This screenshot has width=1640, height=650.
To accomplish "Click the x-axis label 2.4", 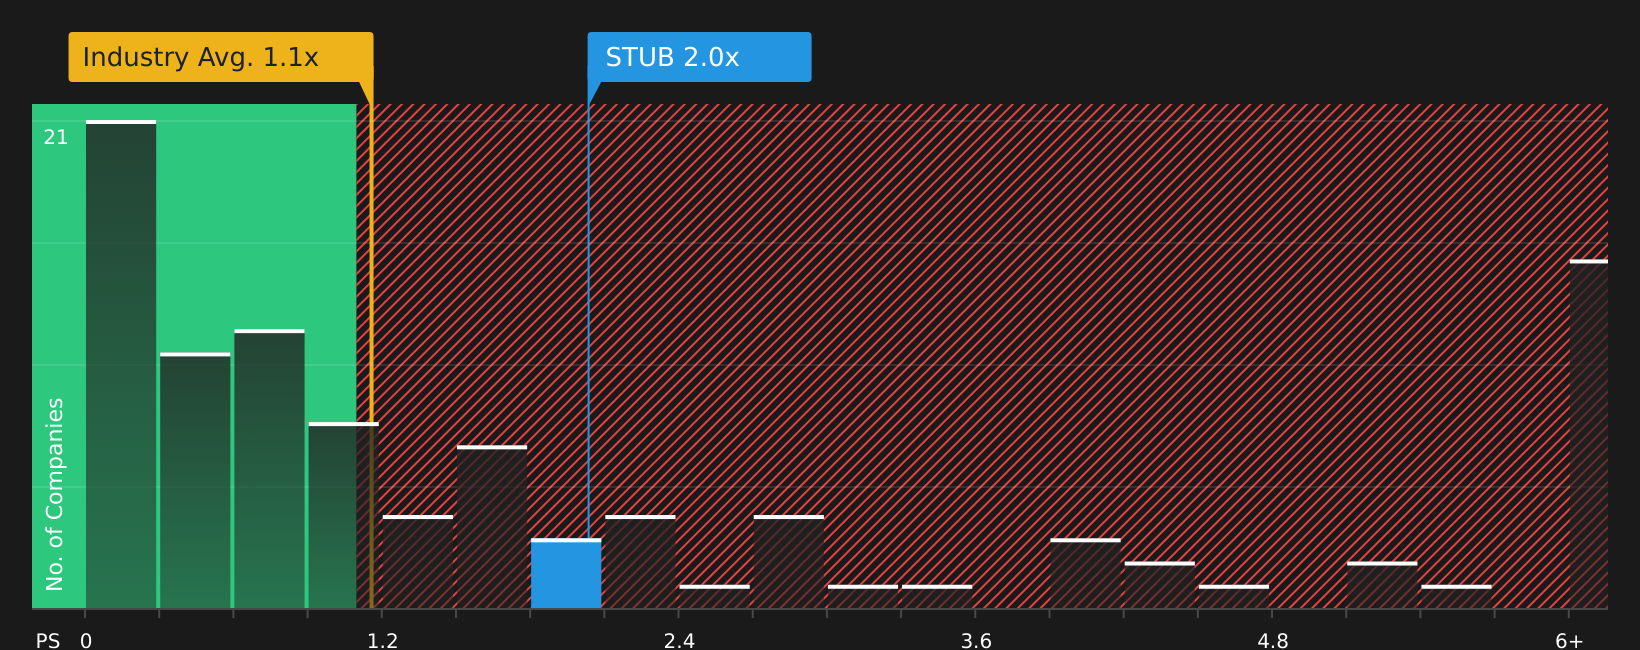I will [x=679, y=641].
